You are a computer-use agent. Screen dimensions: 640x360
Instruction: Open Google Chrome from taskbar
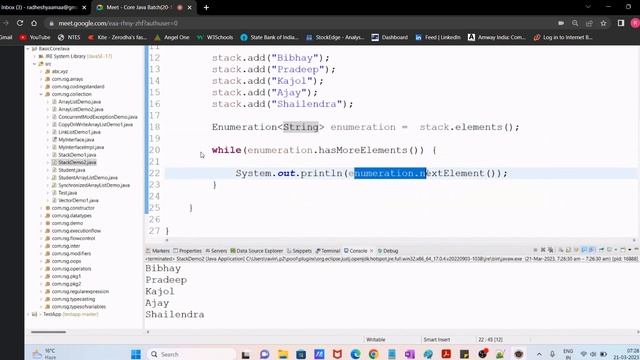click(373, 354)
